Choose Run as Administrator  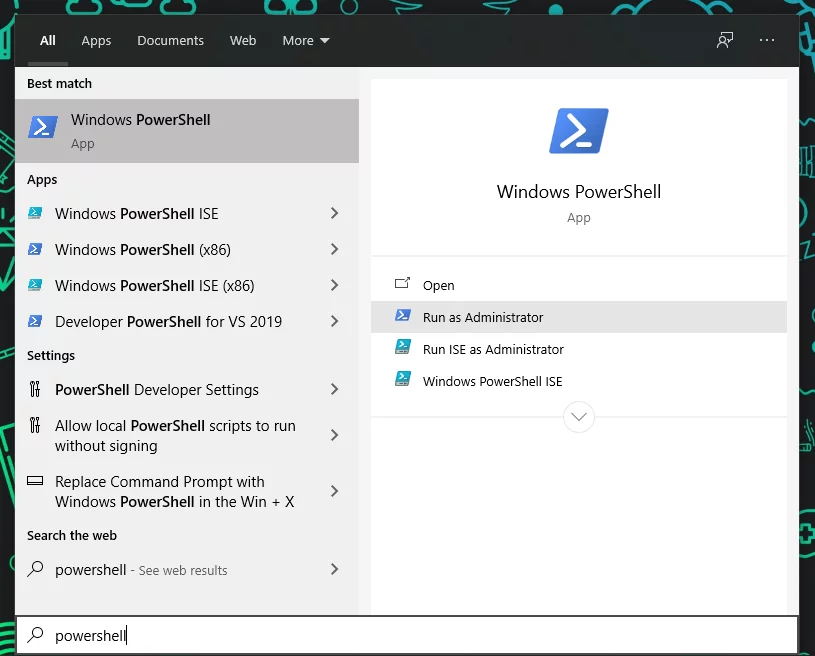[x=579, y=317]
